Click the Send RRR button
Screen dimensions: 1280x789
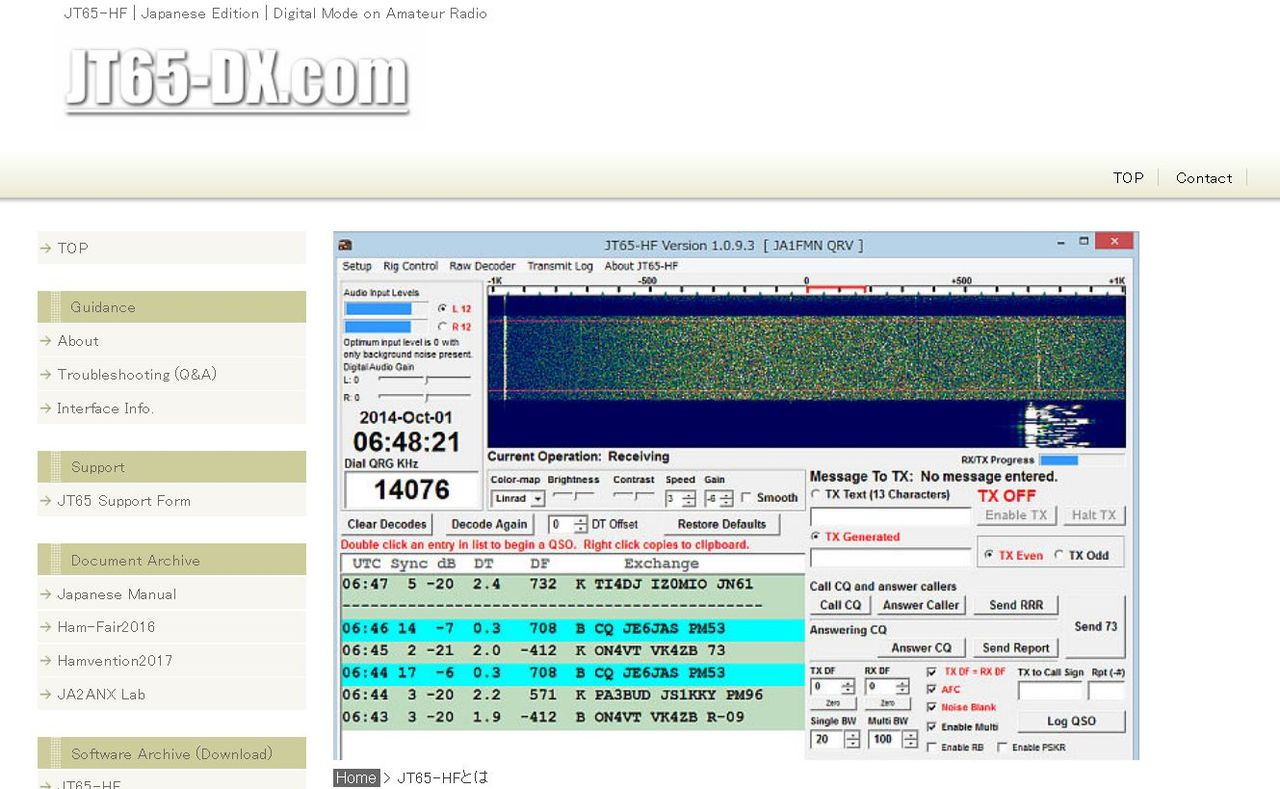[1016, 605]
